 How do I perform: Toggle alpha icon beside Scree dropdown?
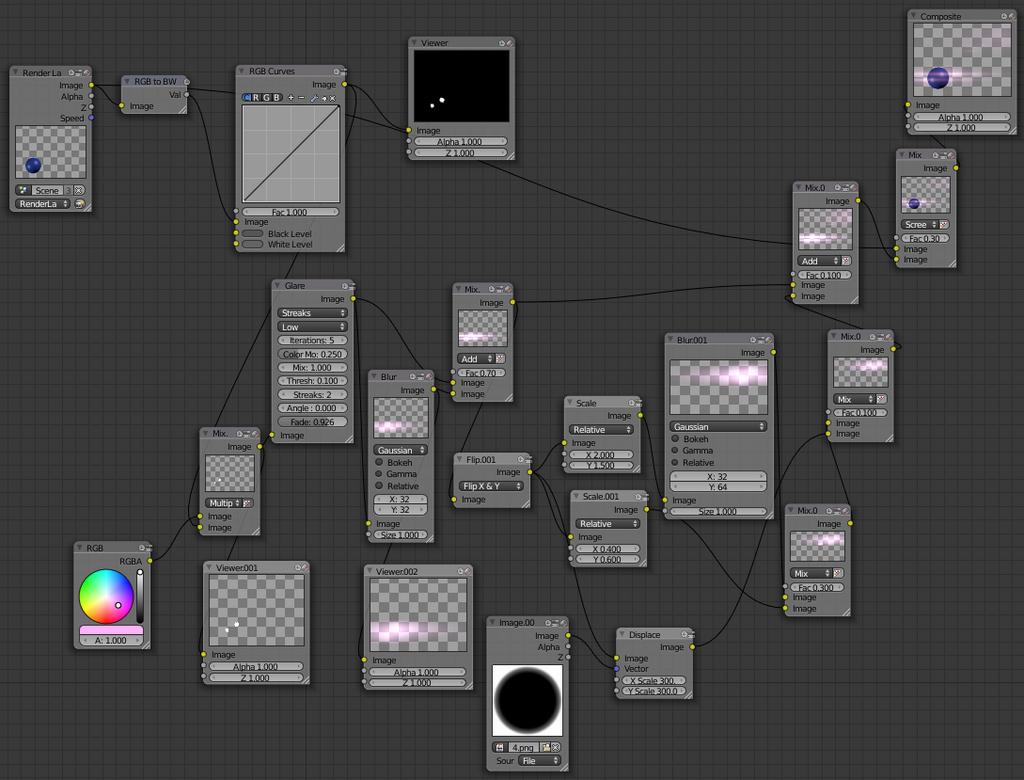pyautogui.click(x=944, y=224)
